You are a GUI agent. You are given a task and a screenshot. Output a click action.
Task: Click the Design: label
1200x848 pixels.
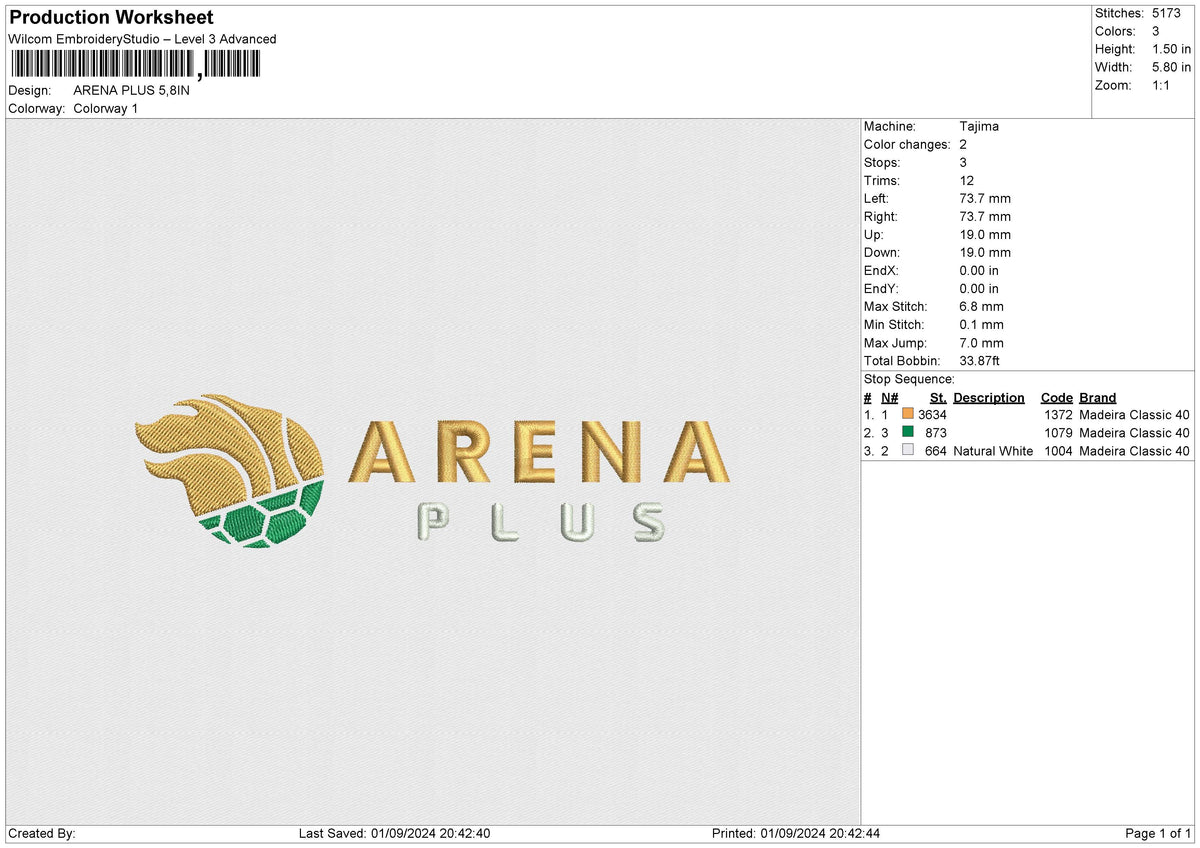tap(28, 90)
